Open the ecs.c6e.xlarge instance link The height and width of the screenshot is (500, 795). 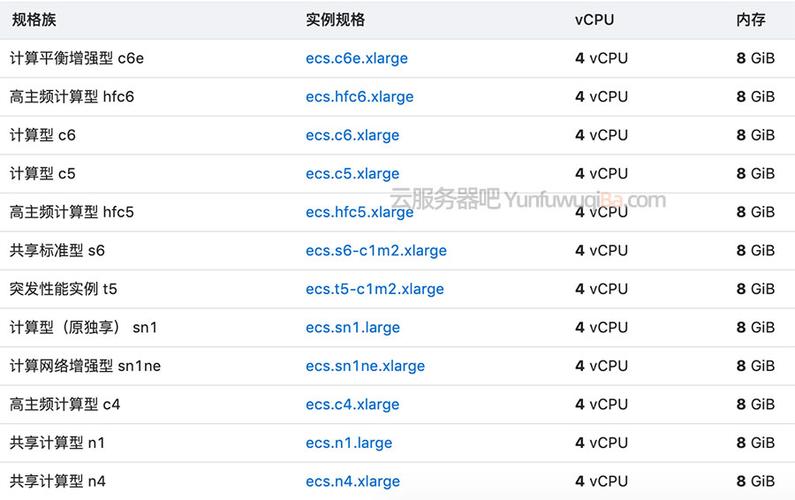(356, 58)
